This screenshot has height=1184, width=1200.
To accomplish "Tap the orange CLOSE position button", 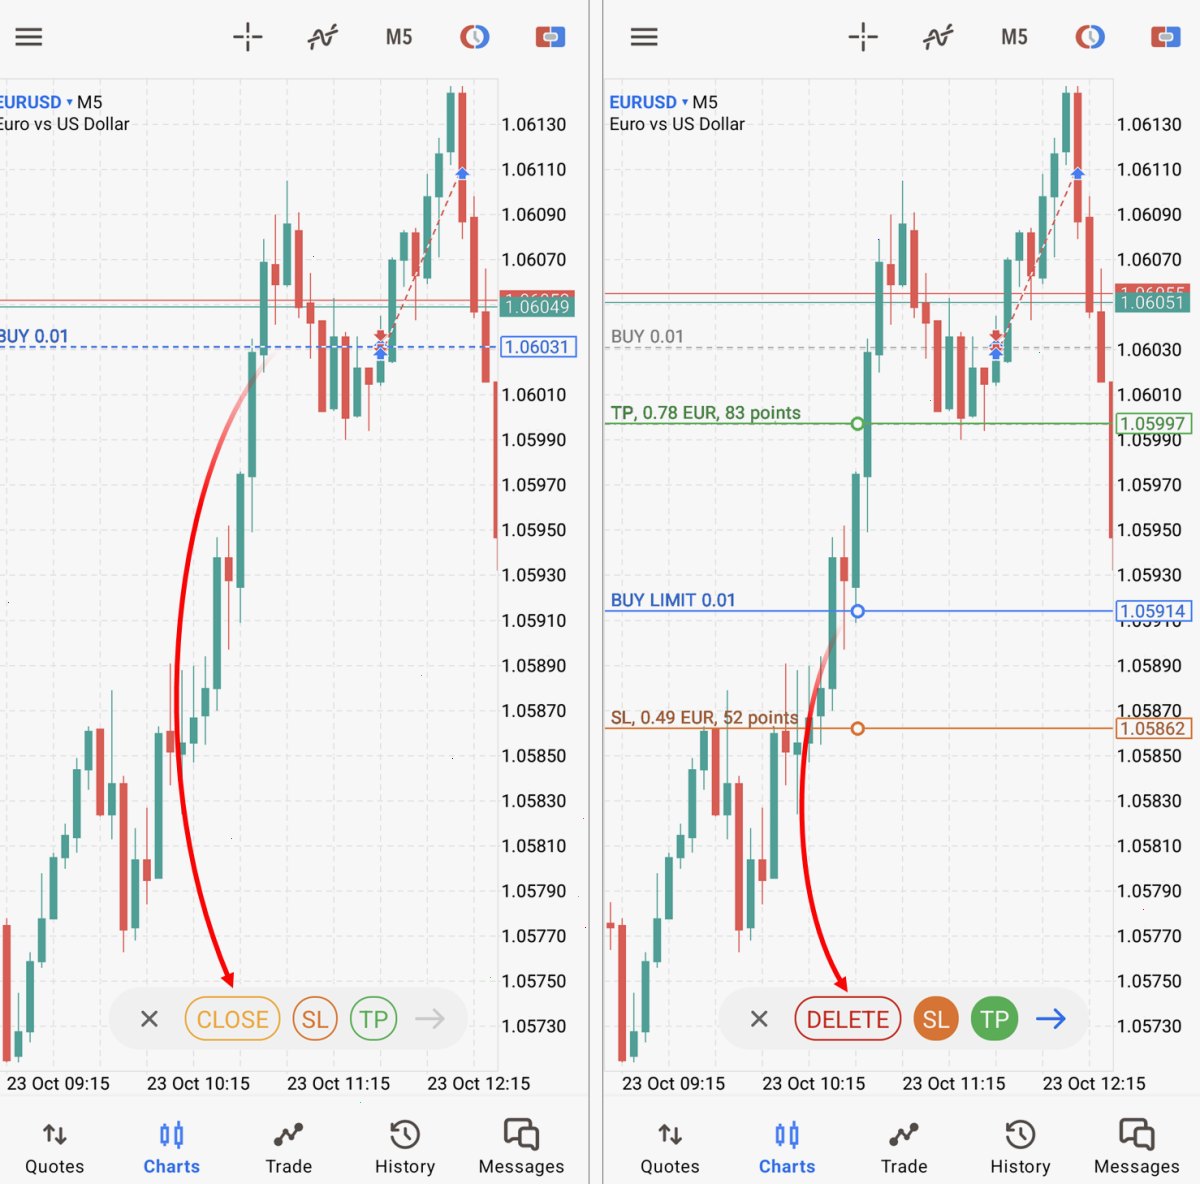I will [232, 1019].
